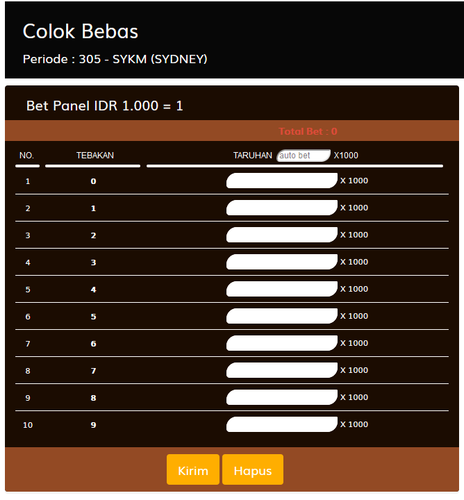Focus the taruhan input for tebakan 2

pyautogui.click(x=282, y=235)
